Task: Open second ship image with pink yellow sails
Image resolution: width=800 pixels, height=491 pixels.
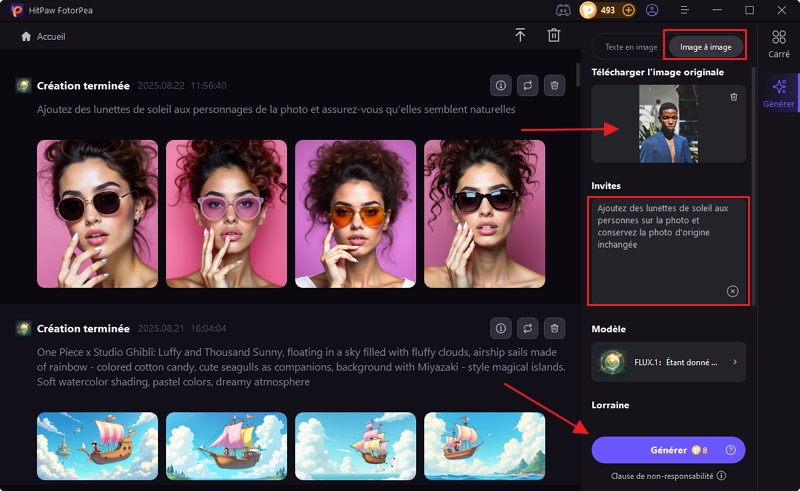Action: pos(227,446)
